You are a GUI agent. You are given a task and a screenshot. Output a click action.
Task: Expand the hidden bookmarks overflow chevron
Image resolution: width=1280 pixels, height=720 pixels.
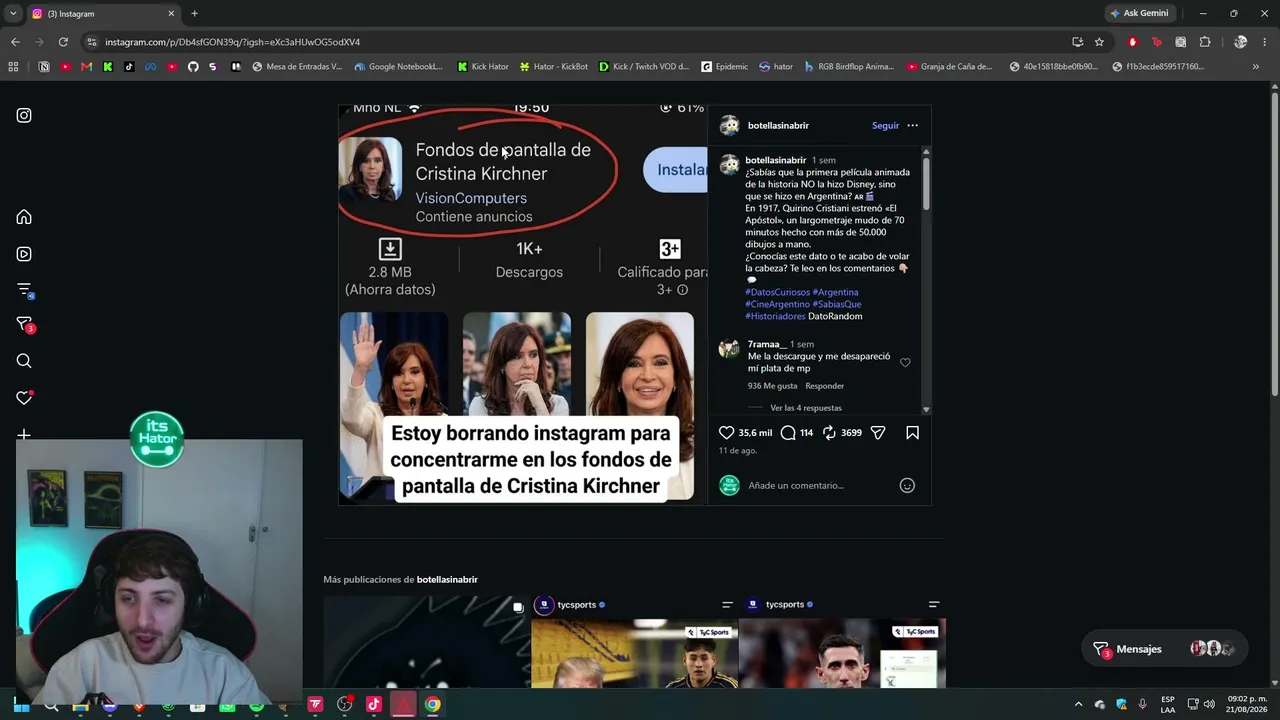1256,67
